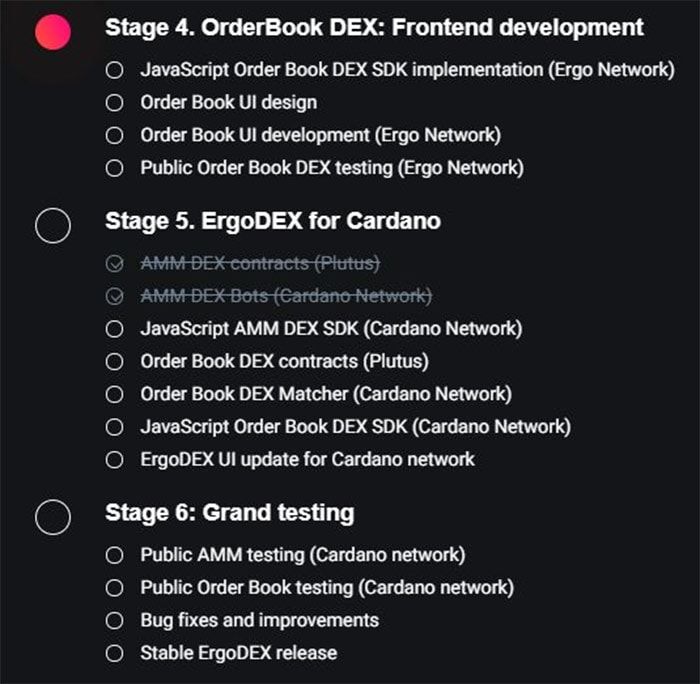Check the Public AMM testing circle
This screenshot has width=700, height=684.
click(x=114, y=555)
